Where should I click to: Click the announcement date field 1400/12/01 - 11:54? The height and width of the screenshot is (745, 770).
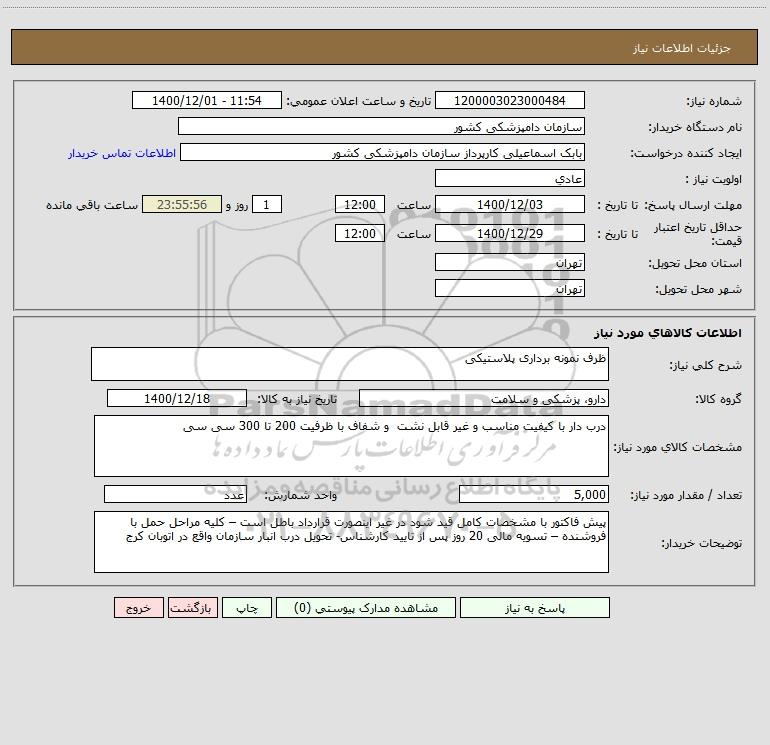pyautogui.click(x=207, y=100)
